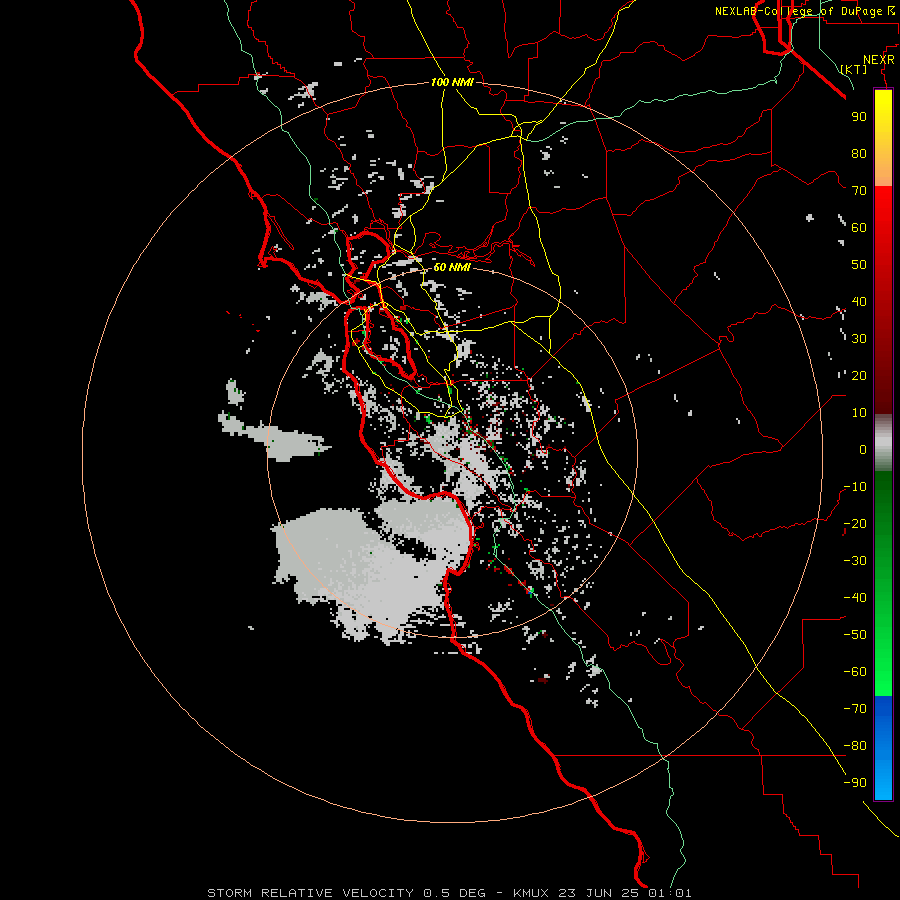The height and width of the screenshot is (900, 900).
Task: Select the 20 value on the velocity scale
Action: coord(859,375)
